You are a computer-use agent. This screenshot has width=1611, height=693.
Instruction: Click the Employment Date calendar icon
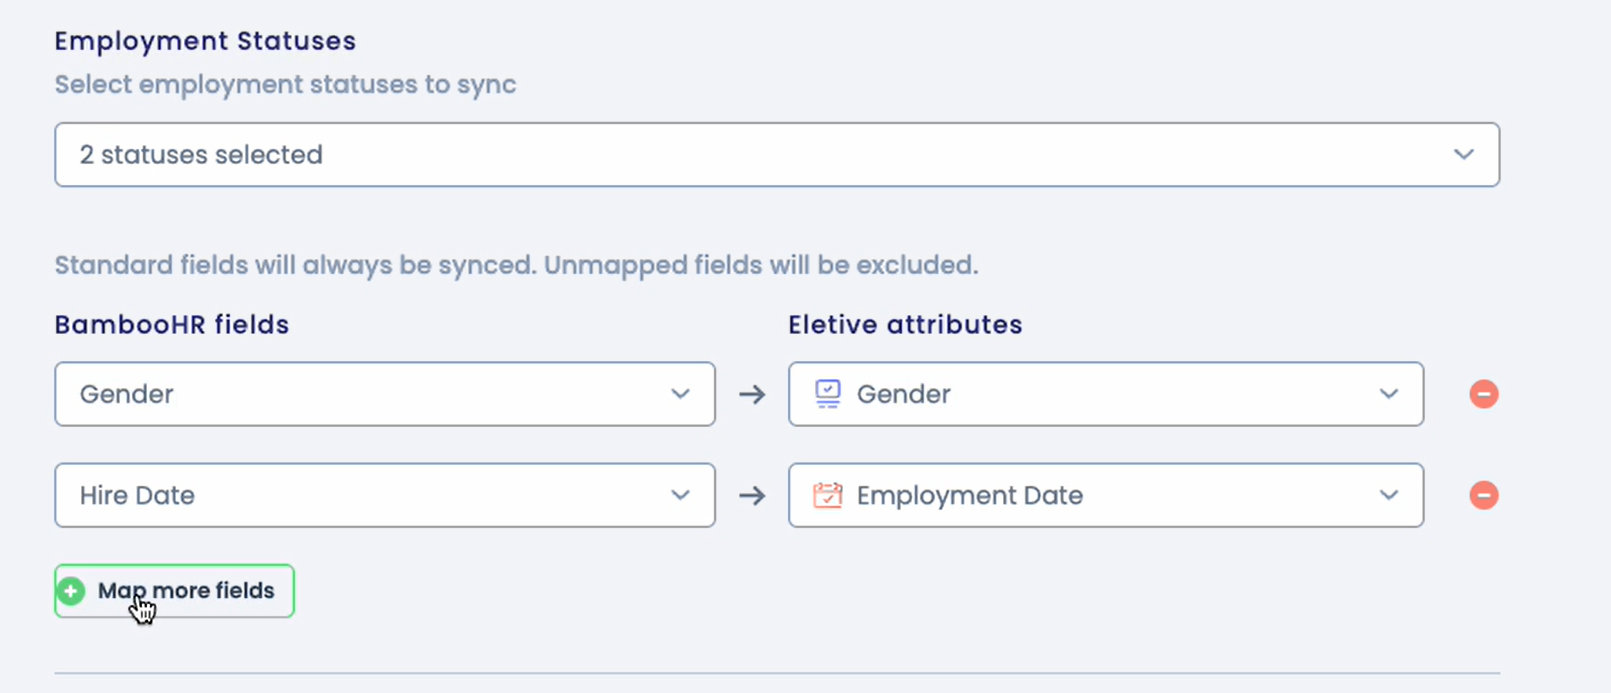coord(828,495)
